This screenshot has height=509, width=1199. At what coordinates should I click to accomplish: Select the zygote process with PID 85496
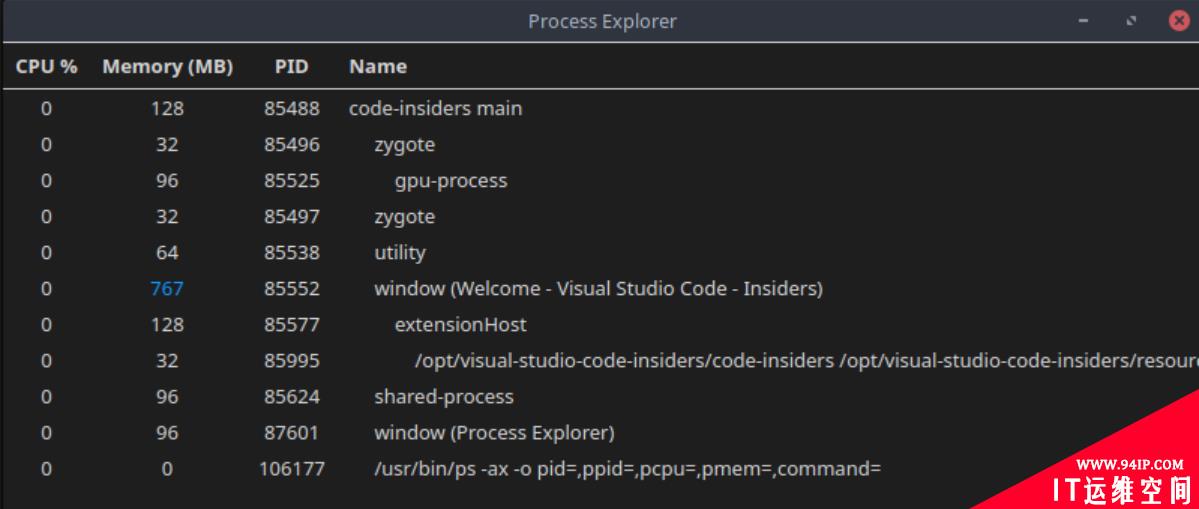(600, 144)
